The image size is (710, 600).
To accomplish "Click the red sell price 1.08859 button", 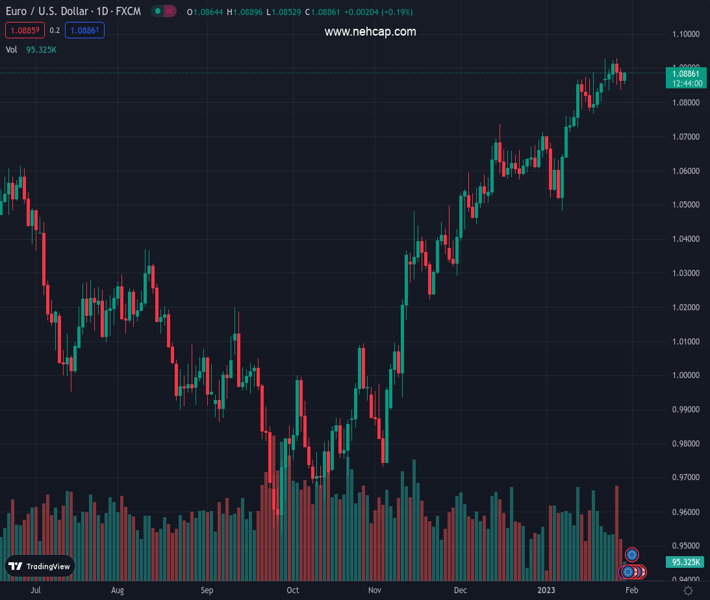I will pos(25,30).
